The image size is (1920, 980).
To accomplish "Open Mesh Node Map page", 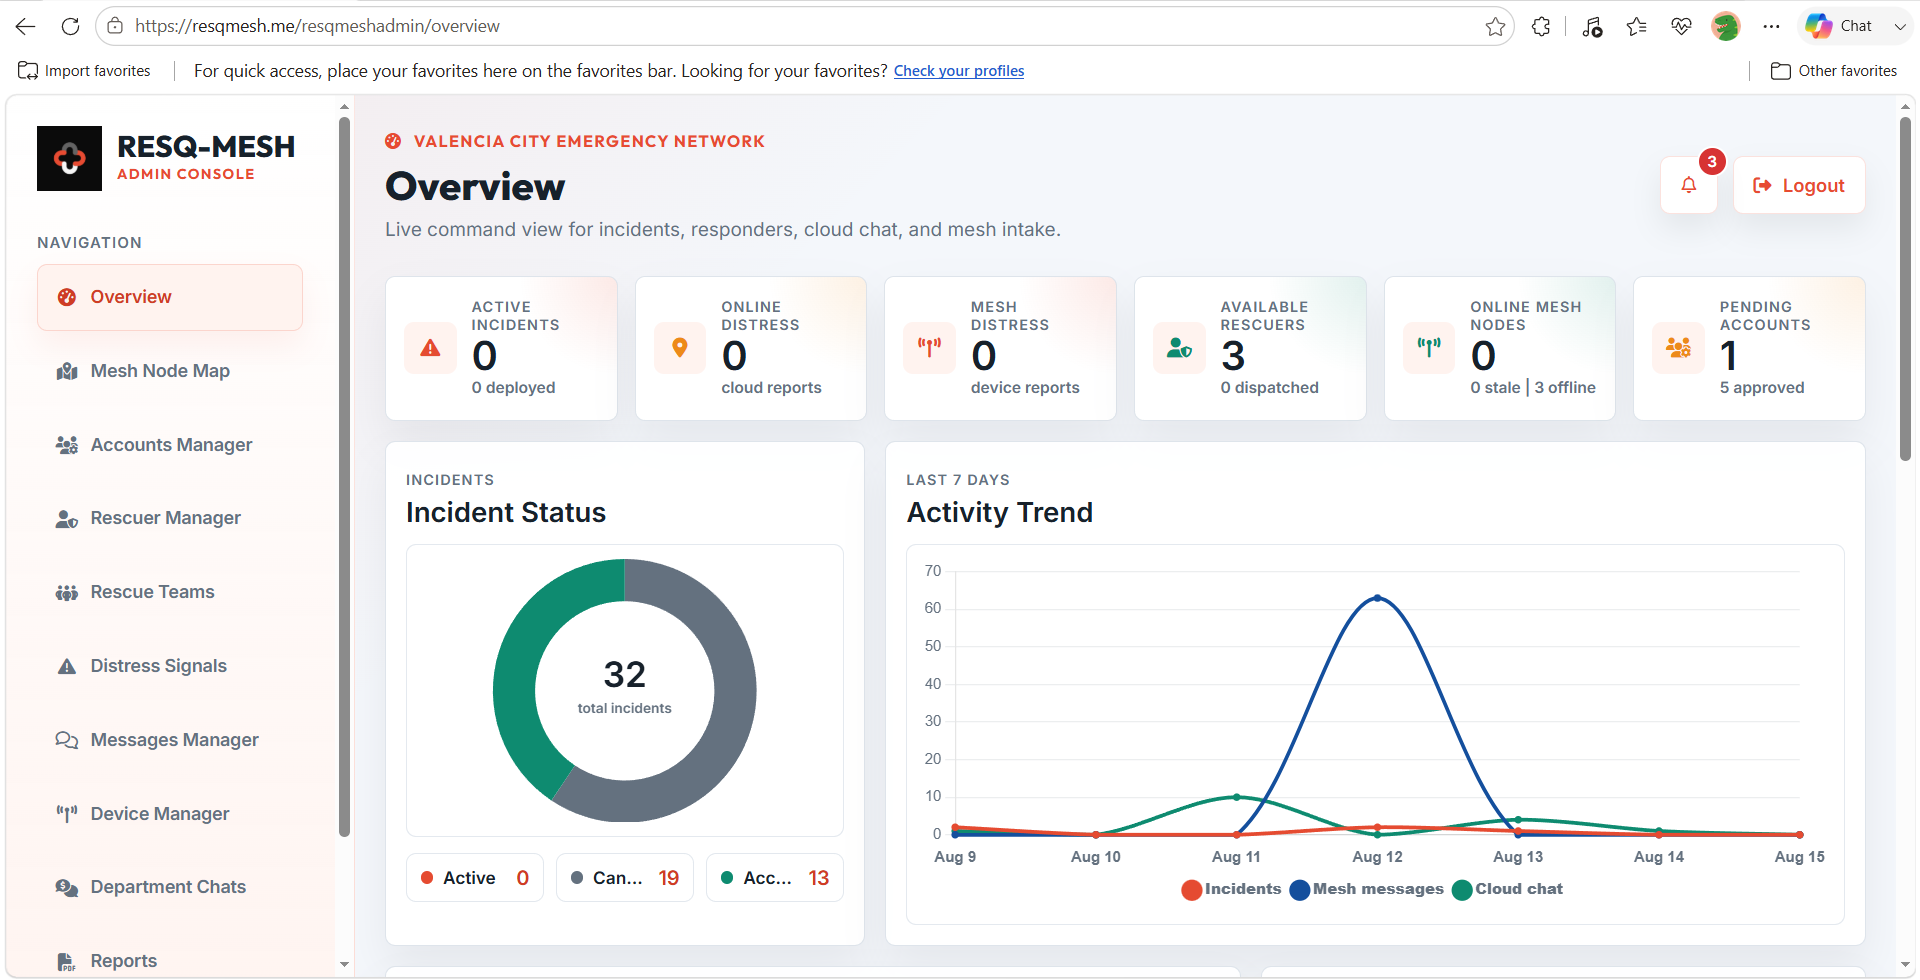I will (170, 371).
